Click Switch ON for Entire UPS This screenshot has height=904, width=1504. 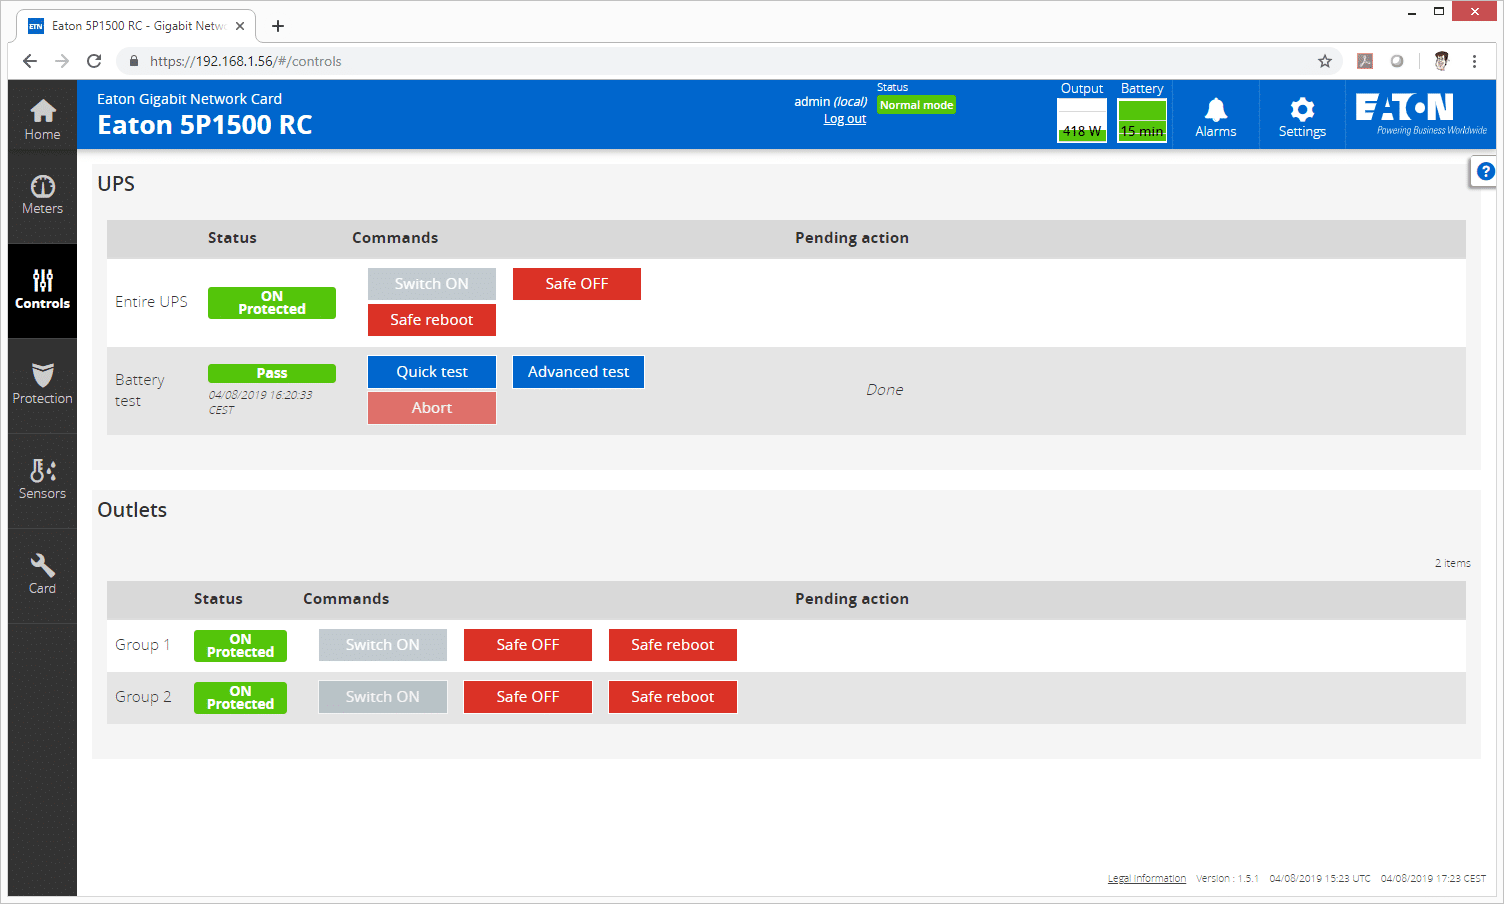pos(432,284)
